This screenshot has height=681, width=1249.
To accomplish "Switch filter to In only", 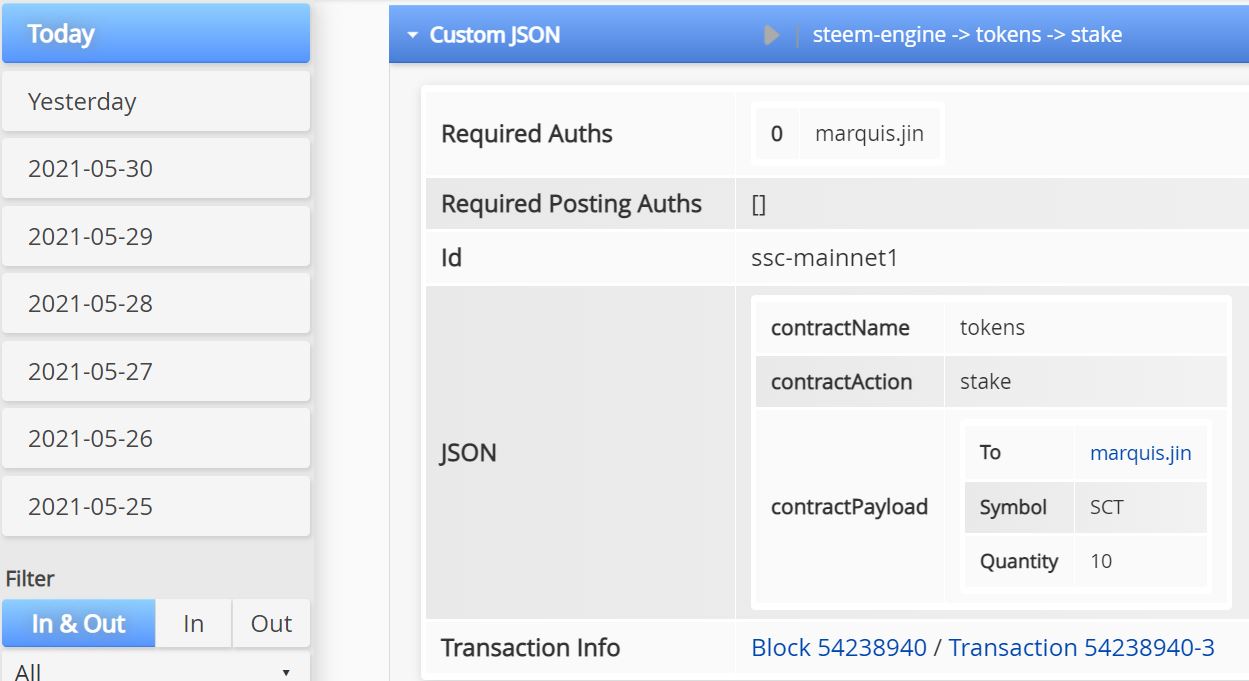I will point(193,623).
